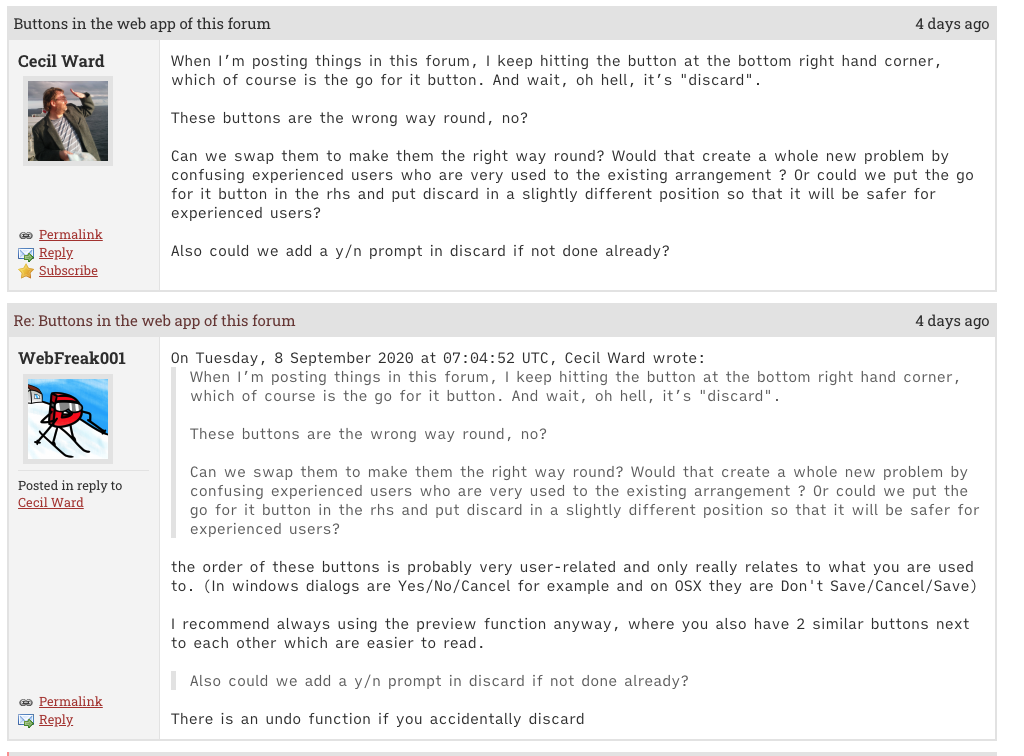Click the quoted 'Also could we add a y/n prompt' block
The width and height of the screenshot is (1024, 756).
click(x=439, y=681)
